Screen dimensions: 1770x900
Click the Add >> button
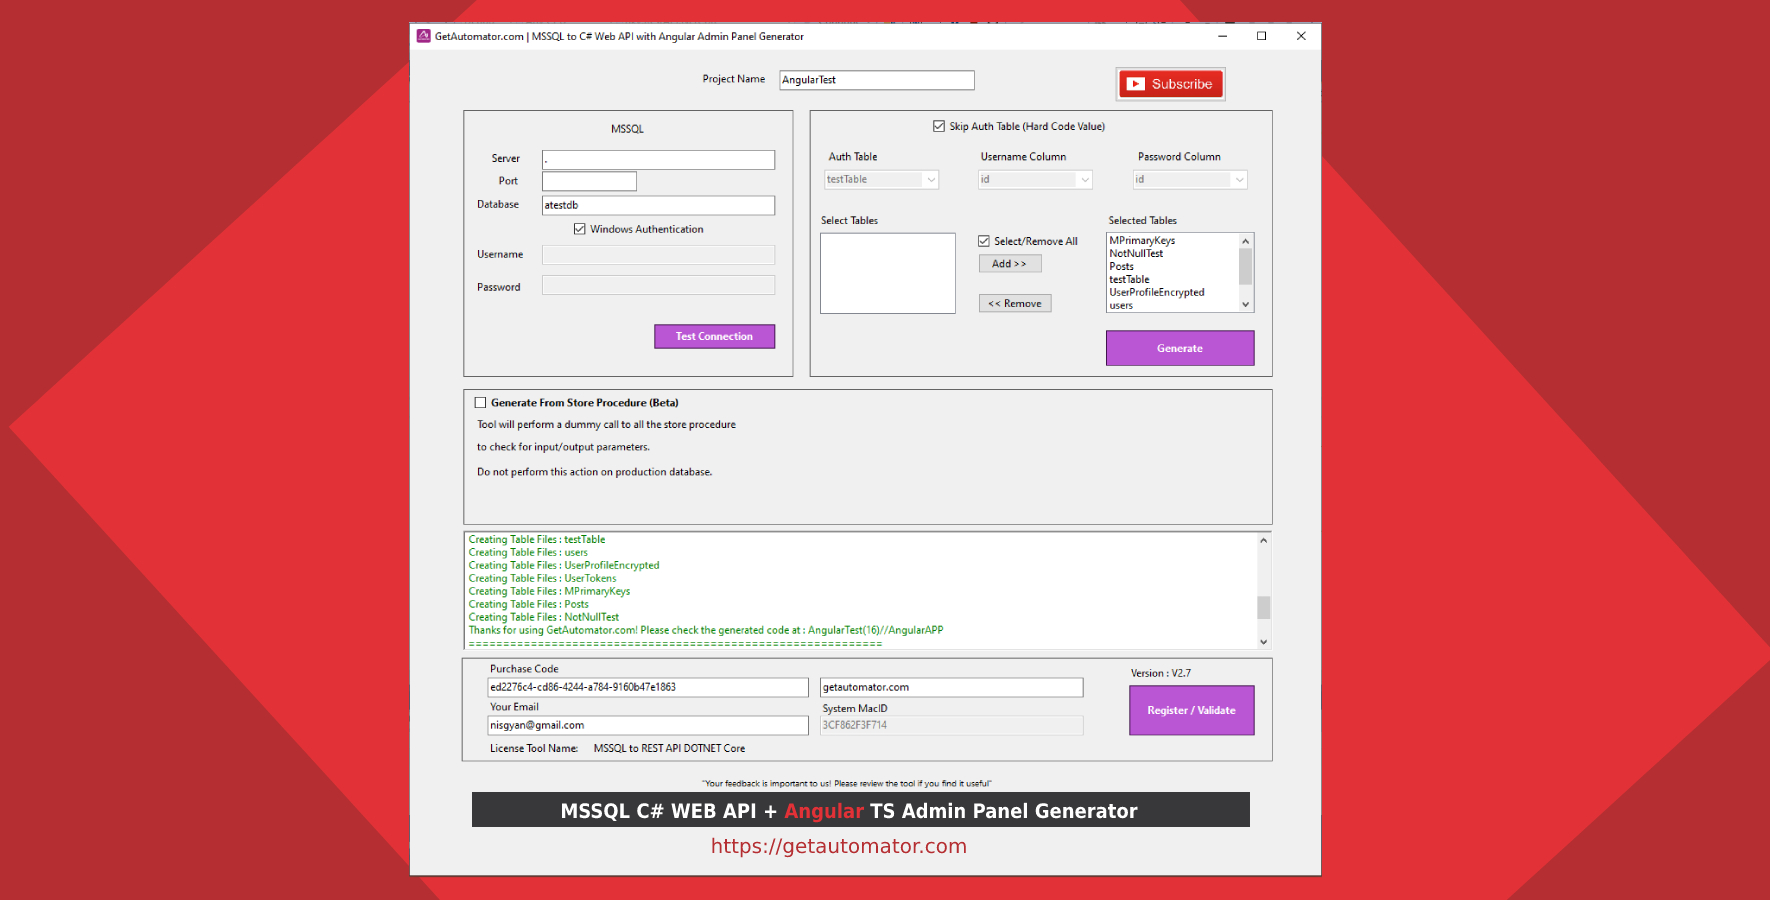click(1010, 264)
